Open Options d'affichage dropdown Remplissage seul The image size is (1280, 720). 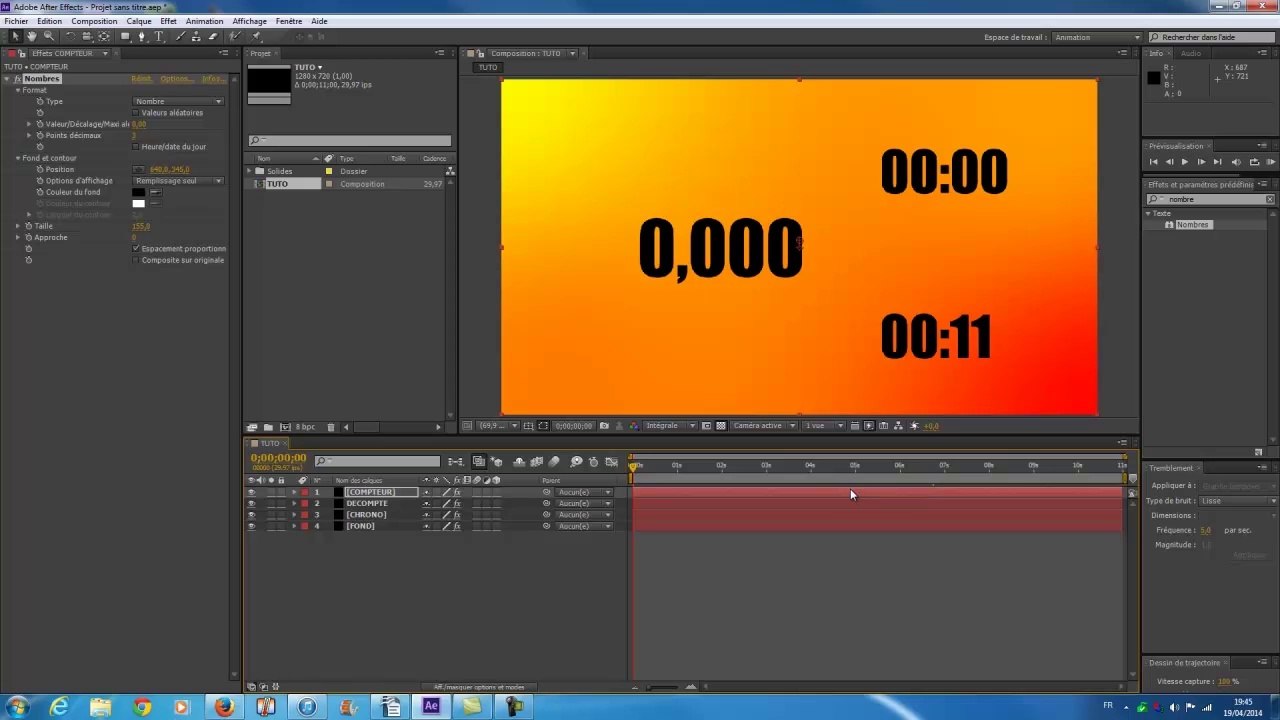pyautogui.click(x=178, y=181)
